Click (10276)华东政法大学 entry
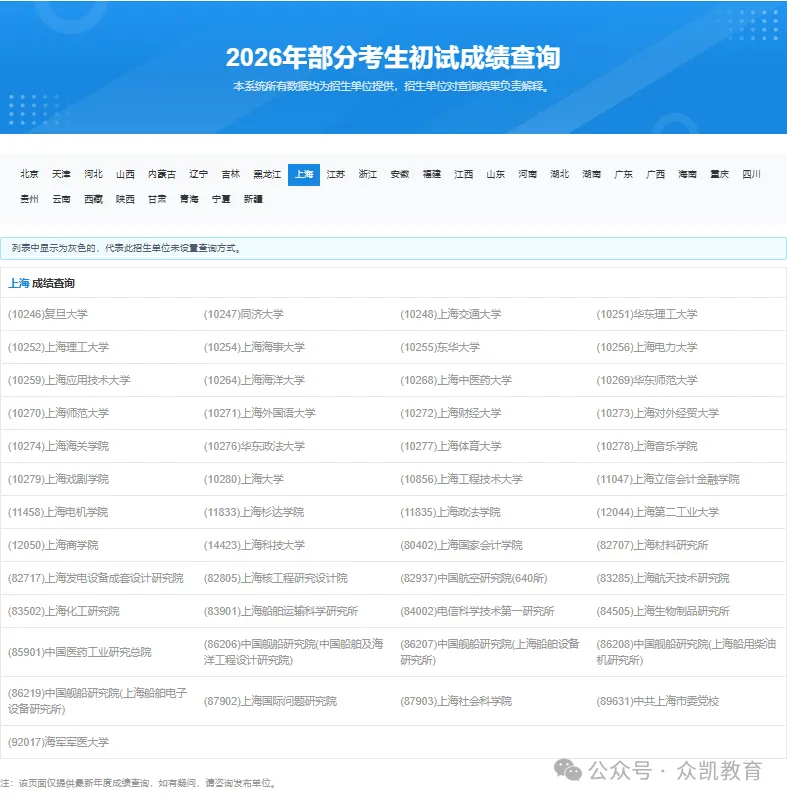This screenshot has width=787, height=801. pyautogui.click(x=254, y=446)
